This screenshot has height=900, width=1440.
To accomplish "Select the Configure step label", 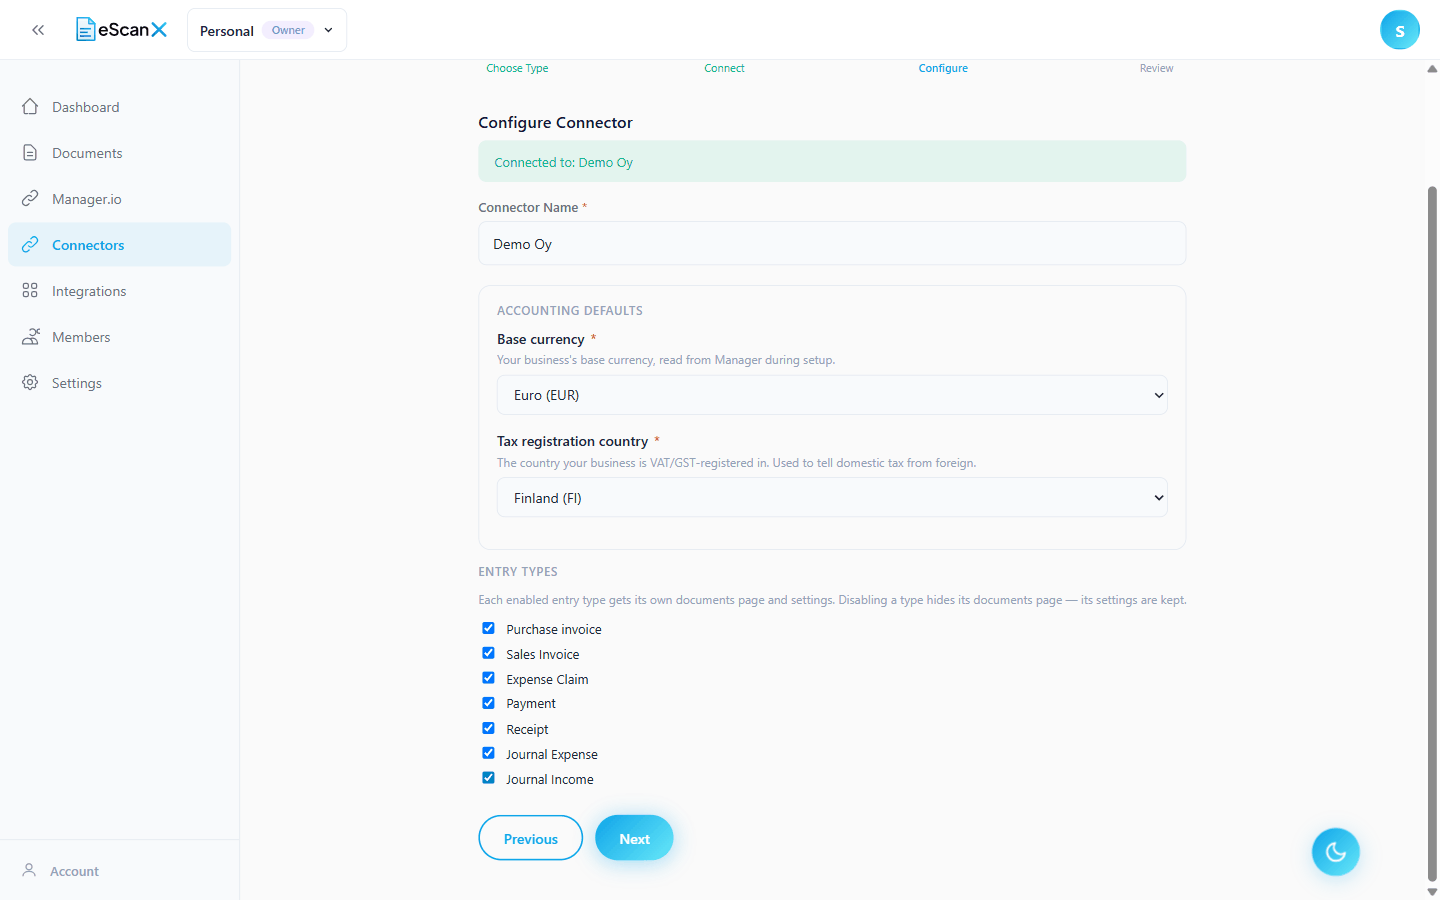I will coord(943,68).
